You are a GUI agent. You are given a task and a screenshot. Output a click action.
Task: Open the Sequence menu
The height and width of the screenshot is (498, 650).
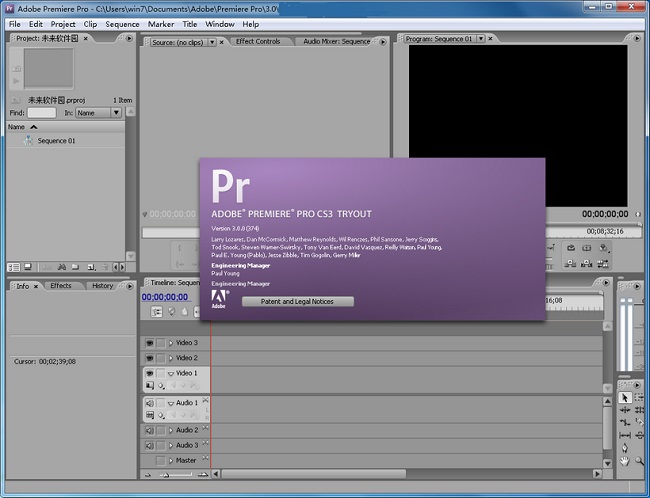coord(122,24)
